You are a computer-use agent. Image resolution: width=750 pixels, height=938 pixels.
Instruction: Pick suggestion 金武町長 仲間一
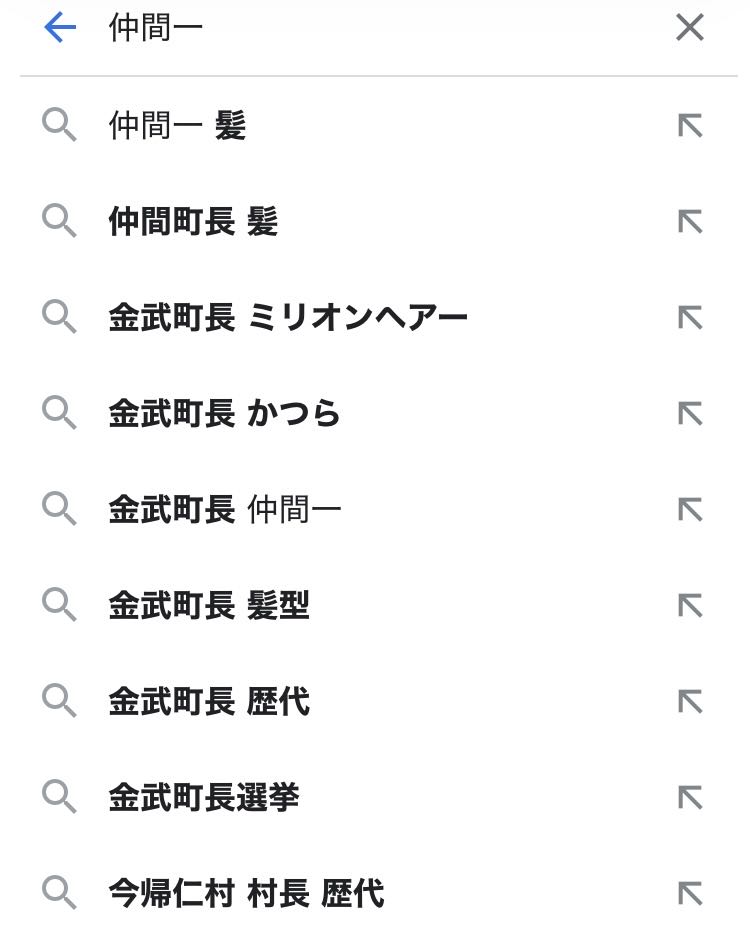click(224, 510)
